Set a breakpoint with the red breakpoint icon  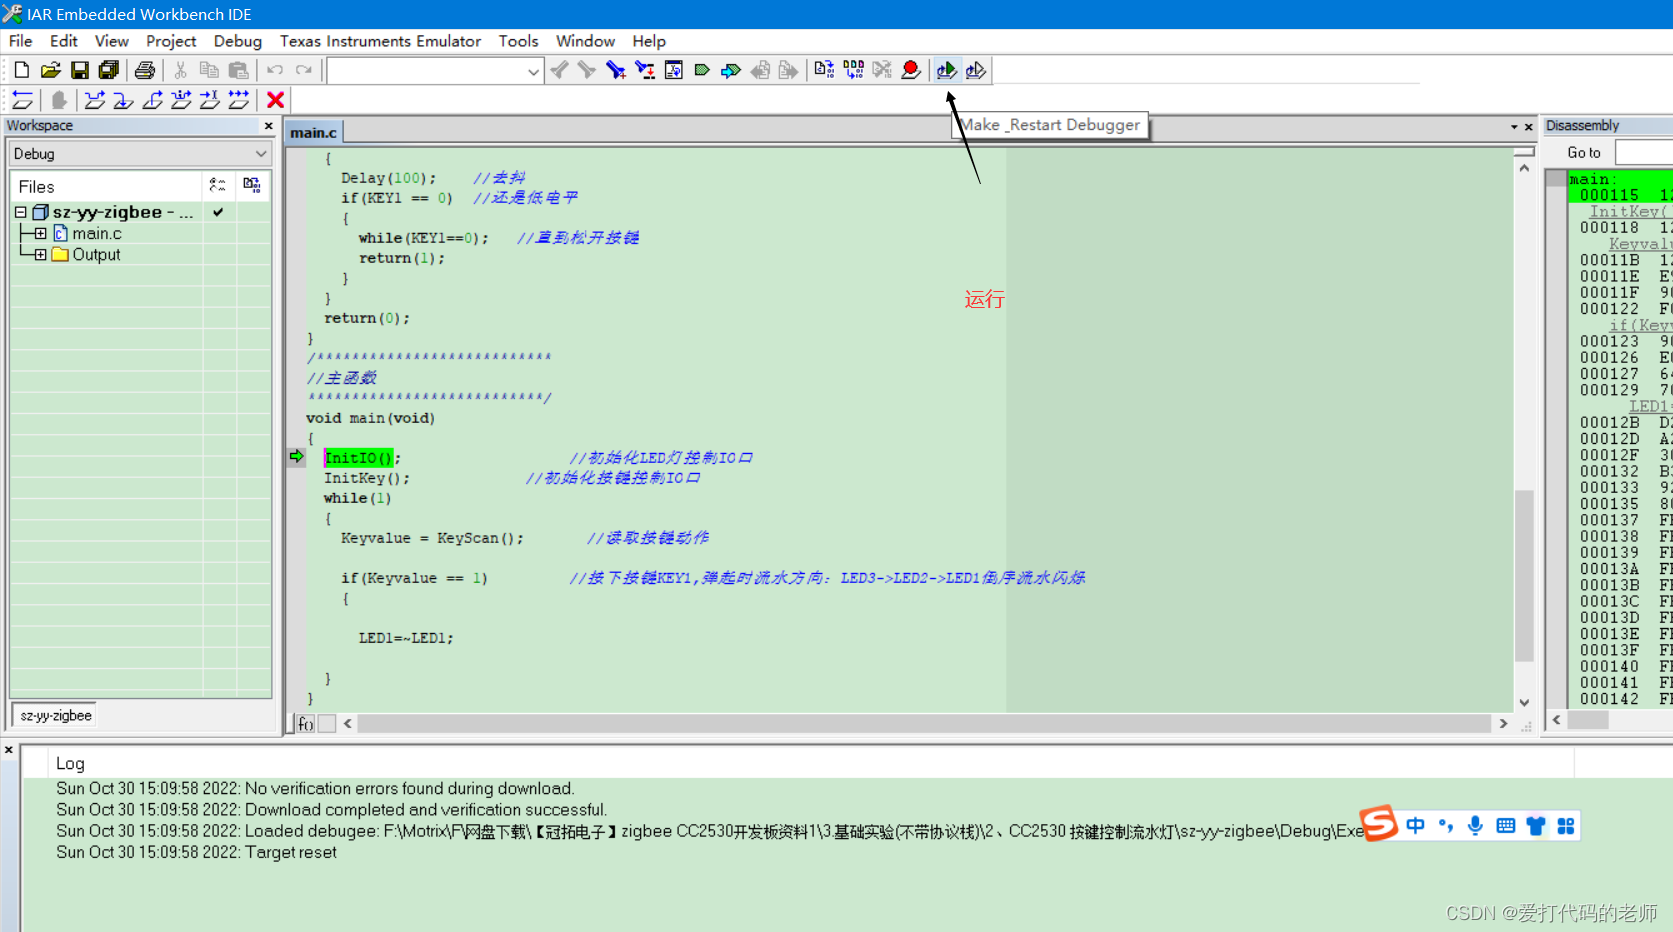coord(910,69)
